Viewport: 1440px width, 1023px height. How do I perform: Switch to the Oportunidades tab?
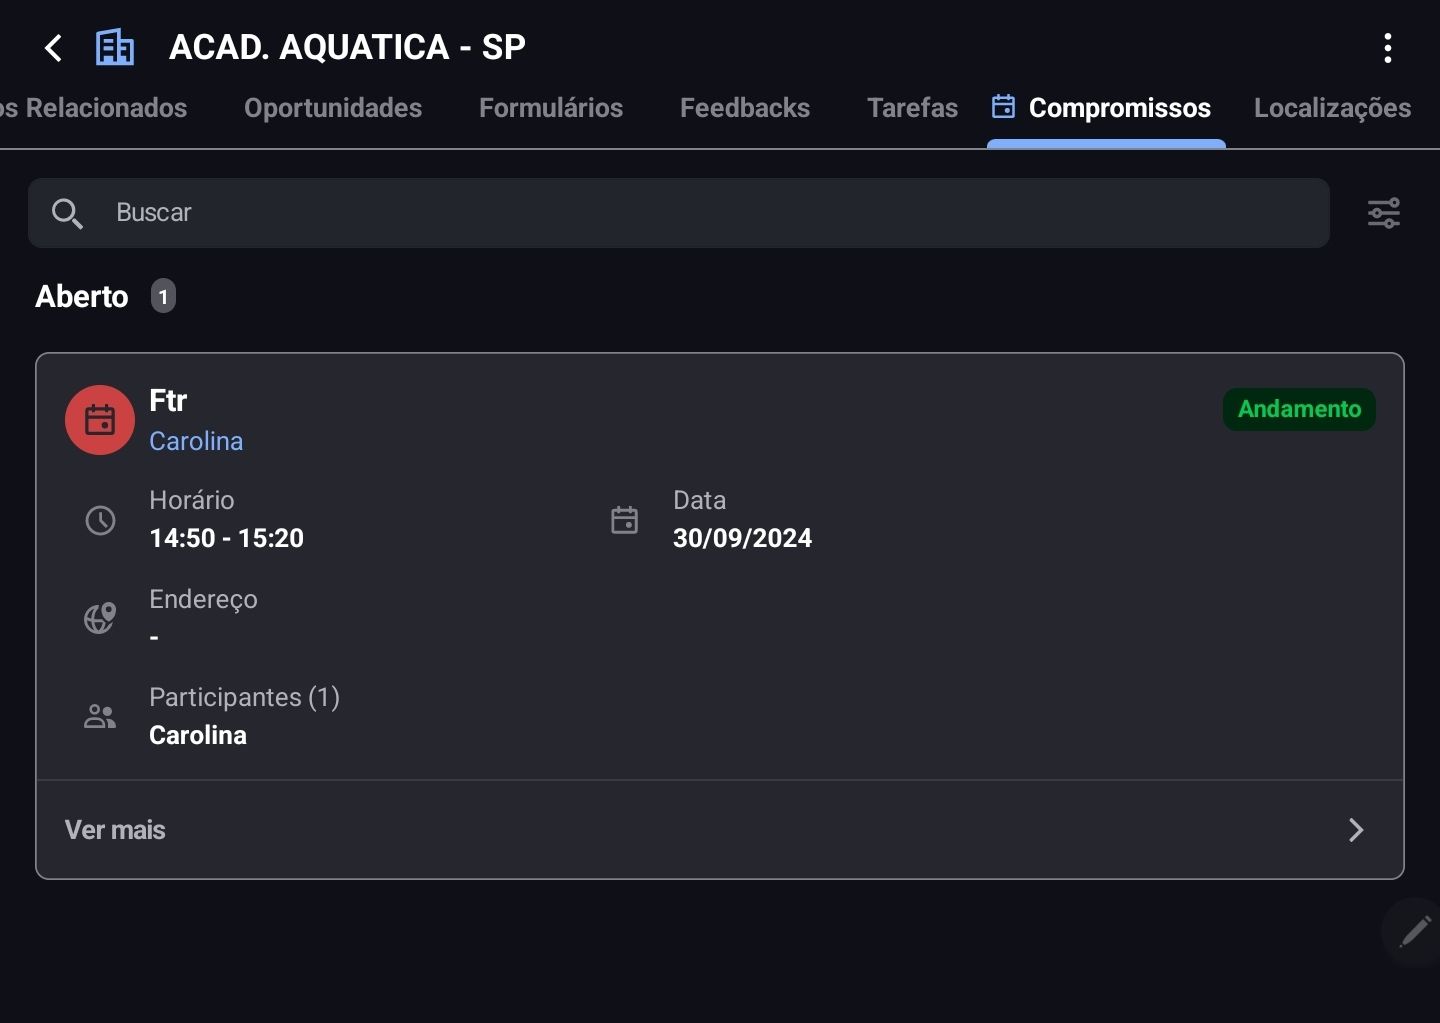(333, 108)
